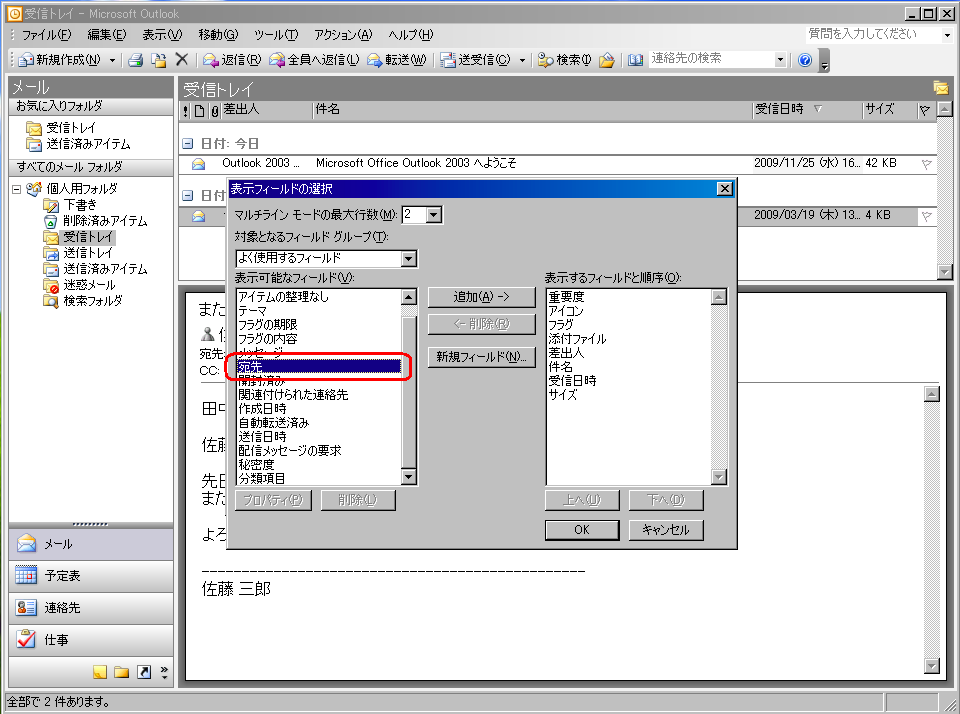
Task: Click the blue Help question mark icon
Action: click(x=805, y=59)
